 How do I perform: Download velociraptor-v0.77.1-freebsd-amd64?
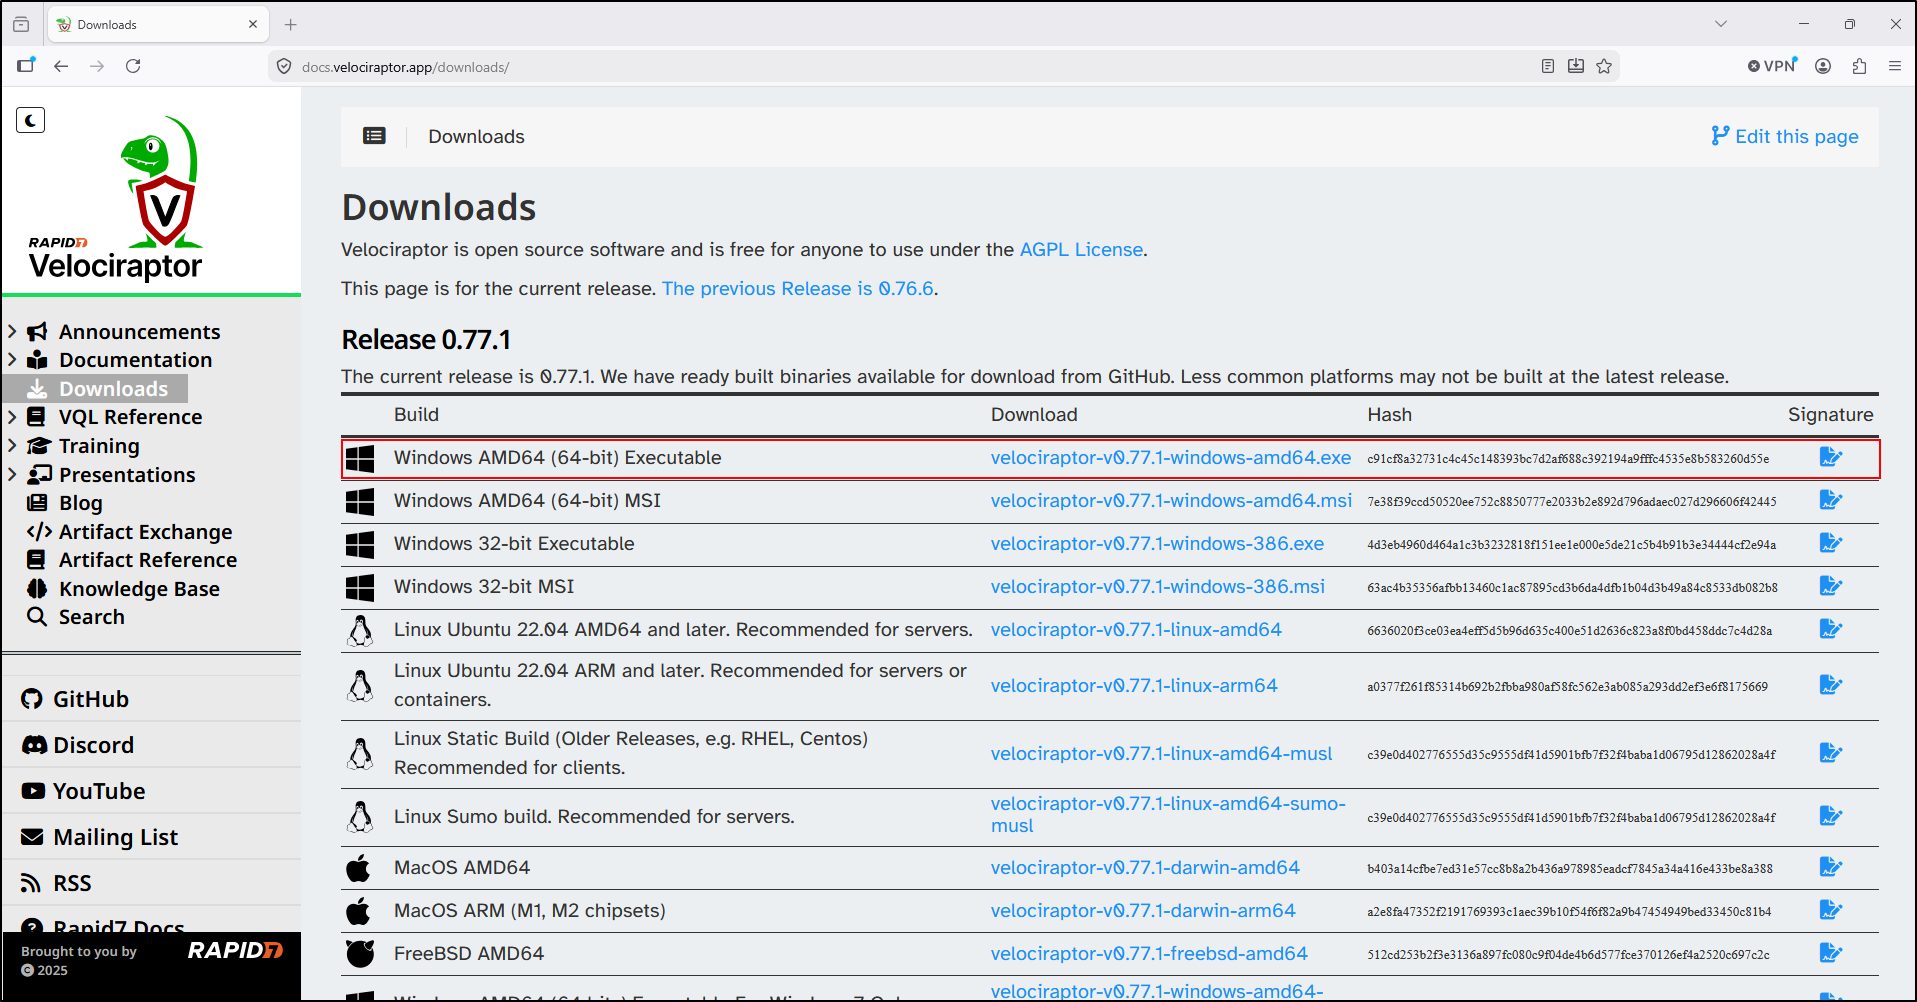tap(1149, 953)
